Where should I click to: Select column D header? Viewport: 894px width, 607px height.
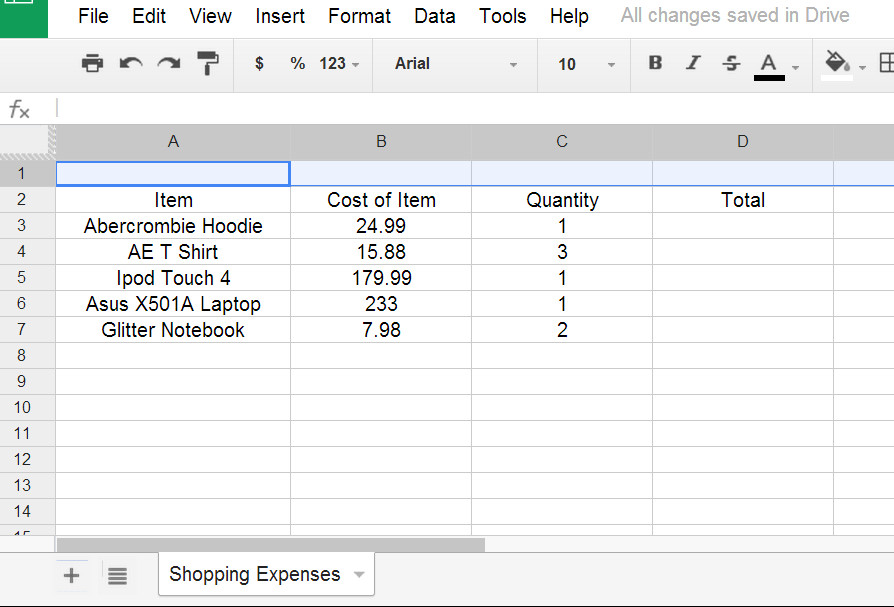[742, 142]
